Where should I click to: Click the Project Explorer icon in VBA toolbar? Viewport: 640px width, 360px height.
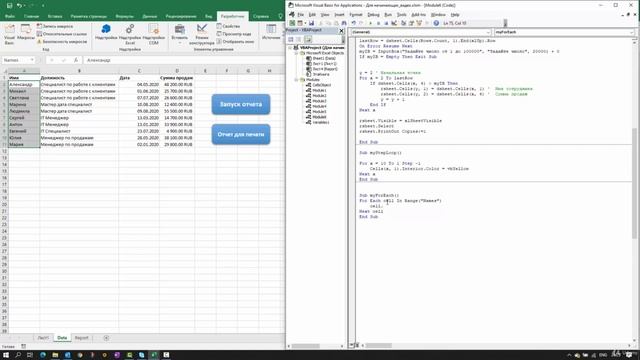point(403,23)
